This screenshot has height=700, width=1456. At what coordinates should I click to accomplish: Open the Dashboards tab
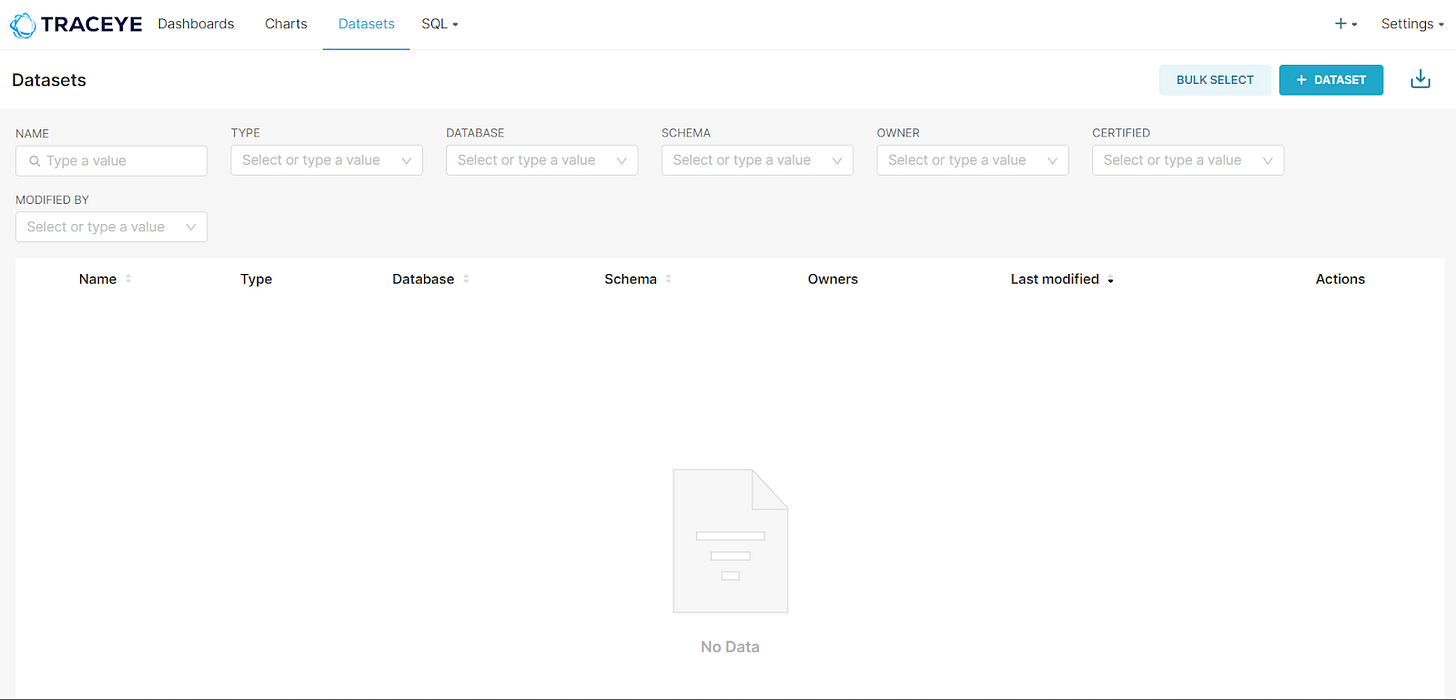pos(196,24)
